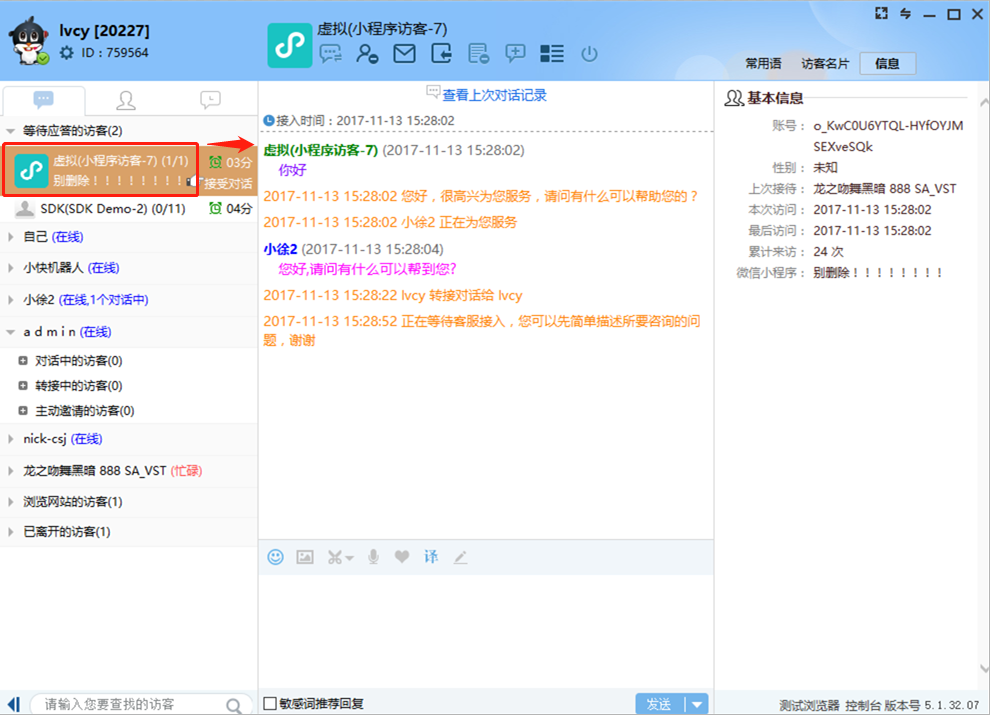Click the settings gear next to ID
Image resolution: width=990 pixels, height=715 pixels.
tap(66, 53)
